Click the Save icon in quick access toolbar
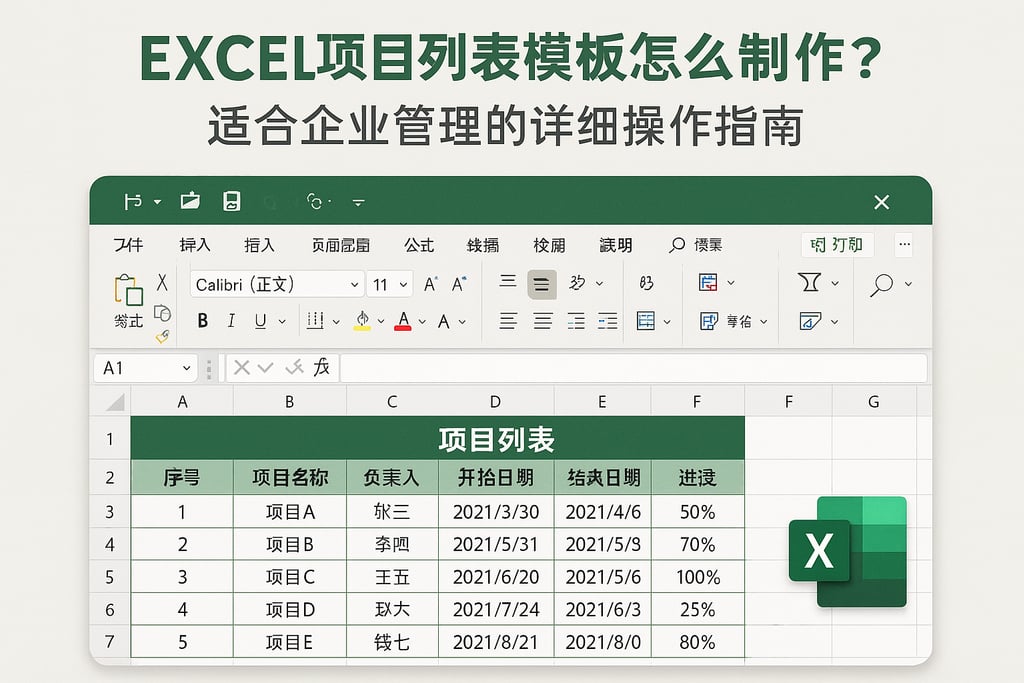Viewport: 1024px width, 683px height. (231, 201)
